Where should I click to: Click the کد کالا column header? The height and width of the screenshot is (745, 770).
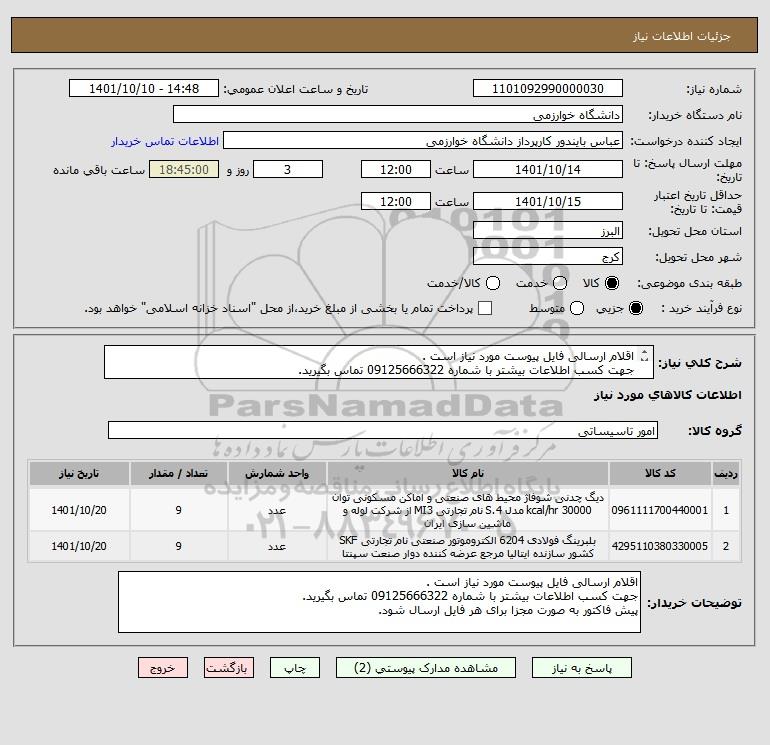coord(660,473)
